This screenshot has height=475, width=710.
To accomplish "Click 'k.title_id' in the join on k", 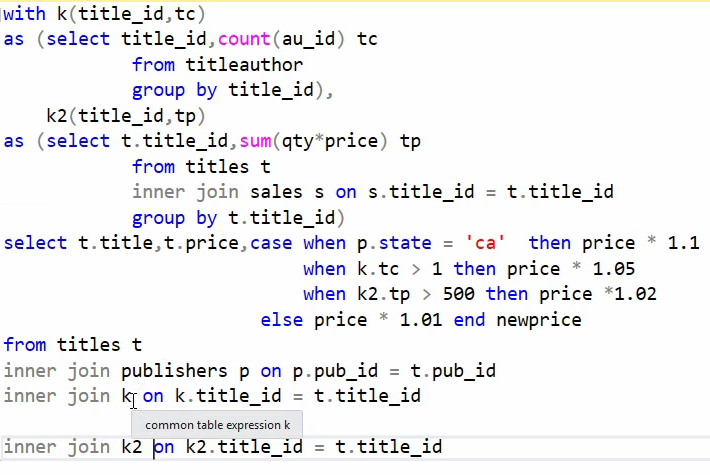I will click(228, 396).
